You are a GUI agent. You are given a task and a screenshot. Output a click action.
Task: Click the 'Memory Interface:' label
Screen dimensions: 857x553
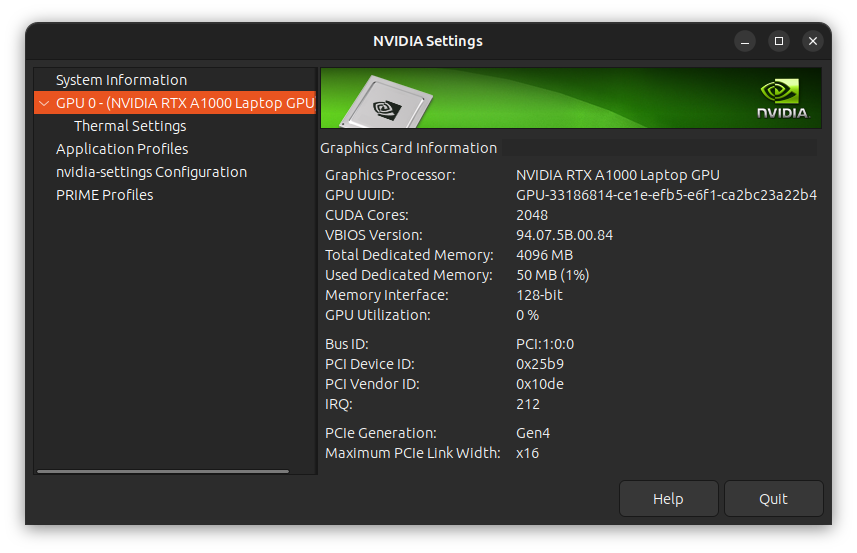coord(387,295)
